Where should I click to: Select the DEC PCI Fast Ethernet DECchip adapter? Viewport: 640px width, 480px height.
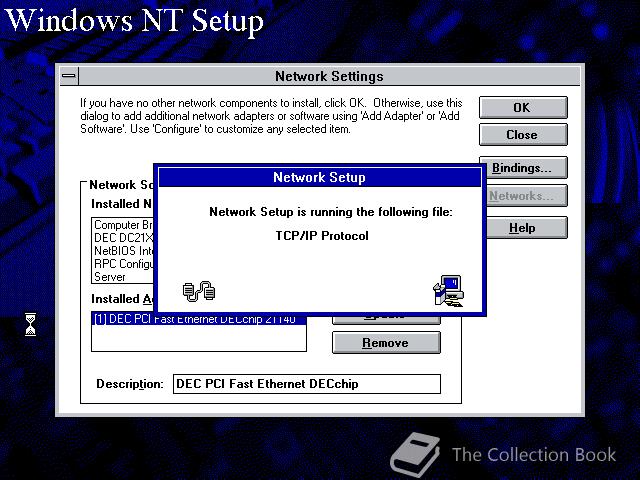[199, 320]
